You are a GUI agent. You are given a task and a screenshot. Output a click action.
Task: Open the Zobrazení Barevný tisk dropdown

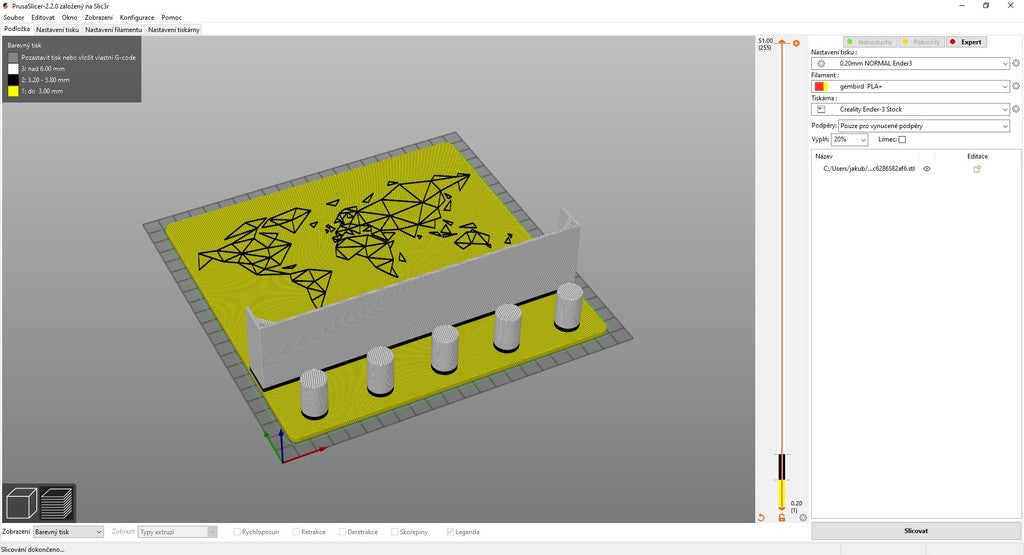coord(69,532)
